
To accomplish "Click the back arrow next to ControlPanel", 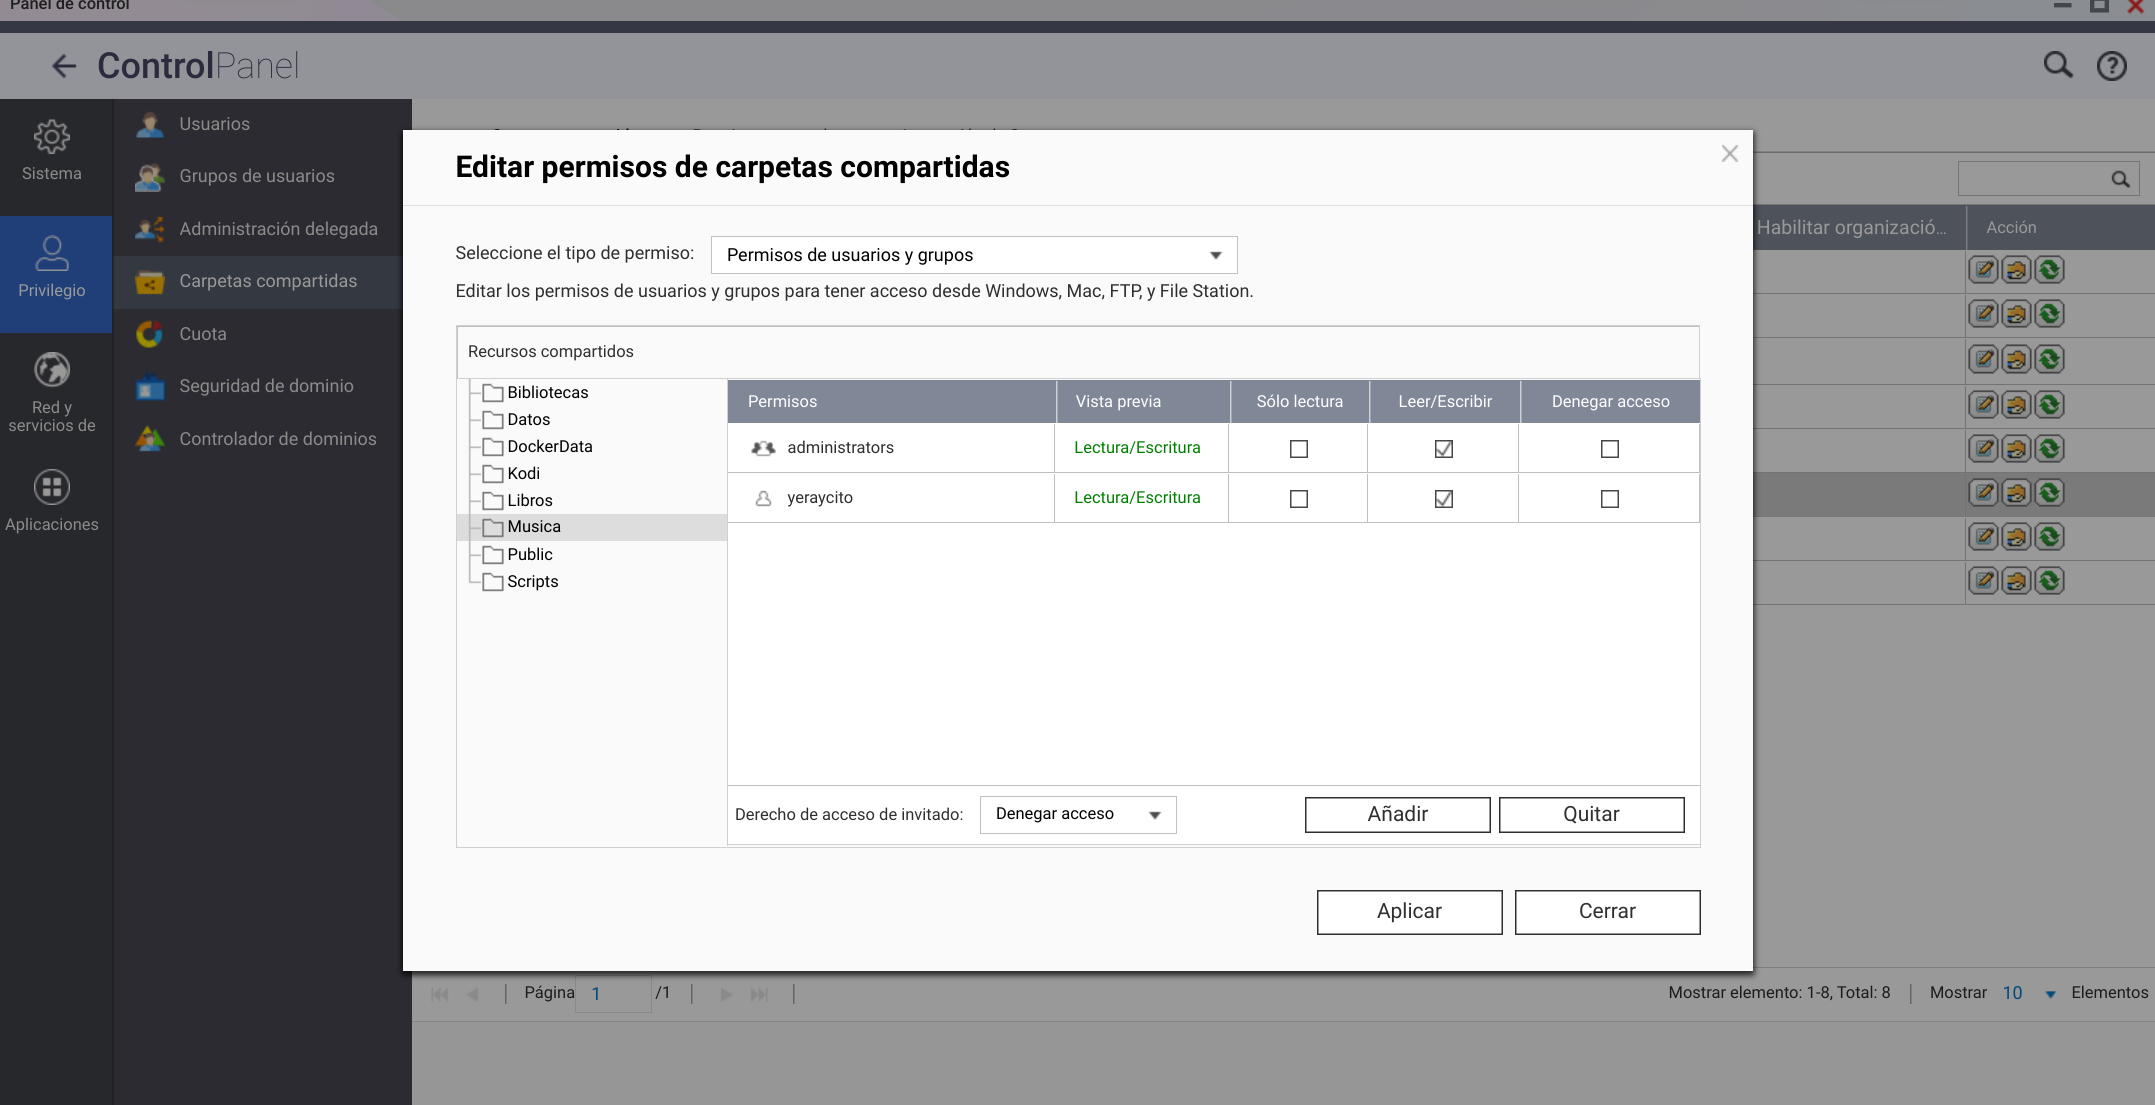I will point(64,66).
